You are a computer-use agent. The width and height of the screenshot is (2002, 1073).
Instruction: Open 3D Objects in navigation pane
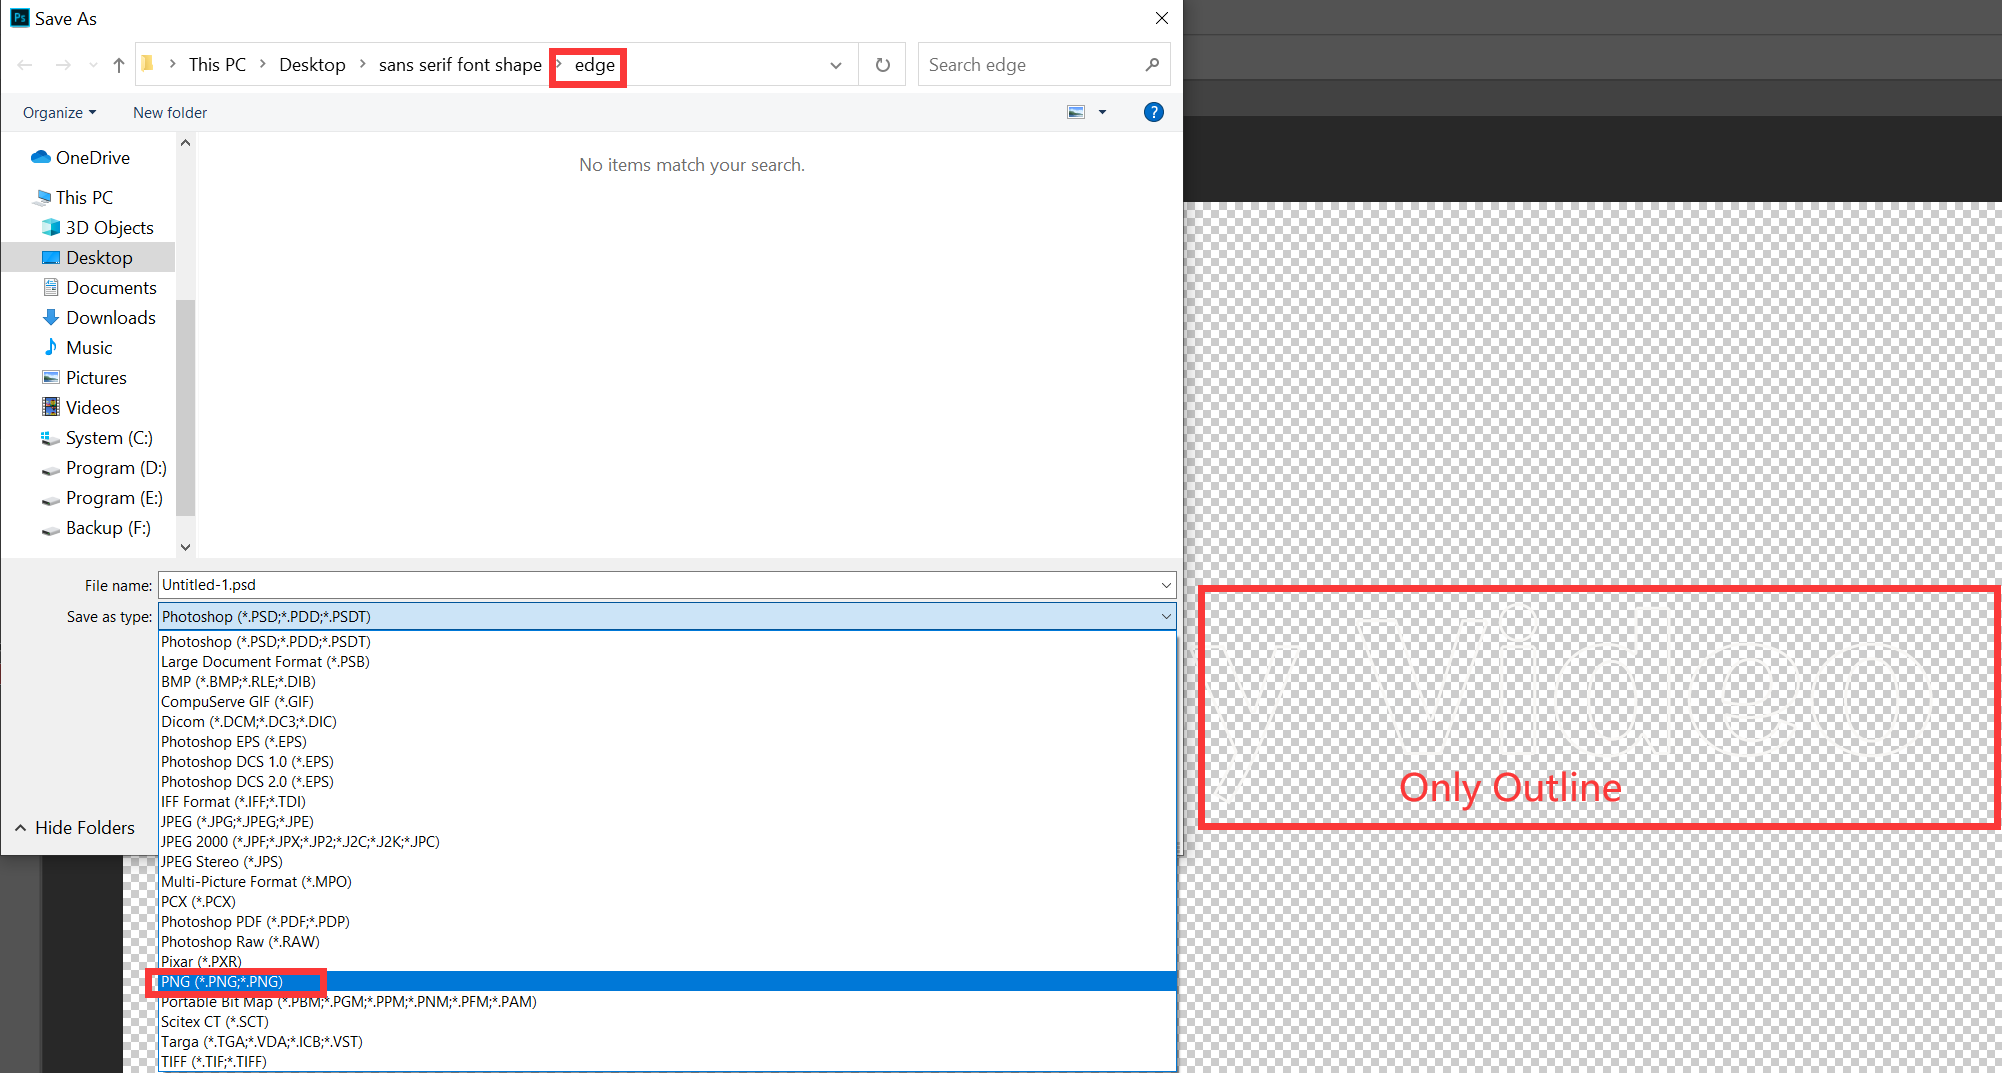[x=98, y=228]
